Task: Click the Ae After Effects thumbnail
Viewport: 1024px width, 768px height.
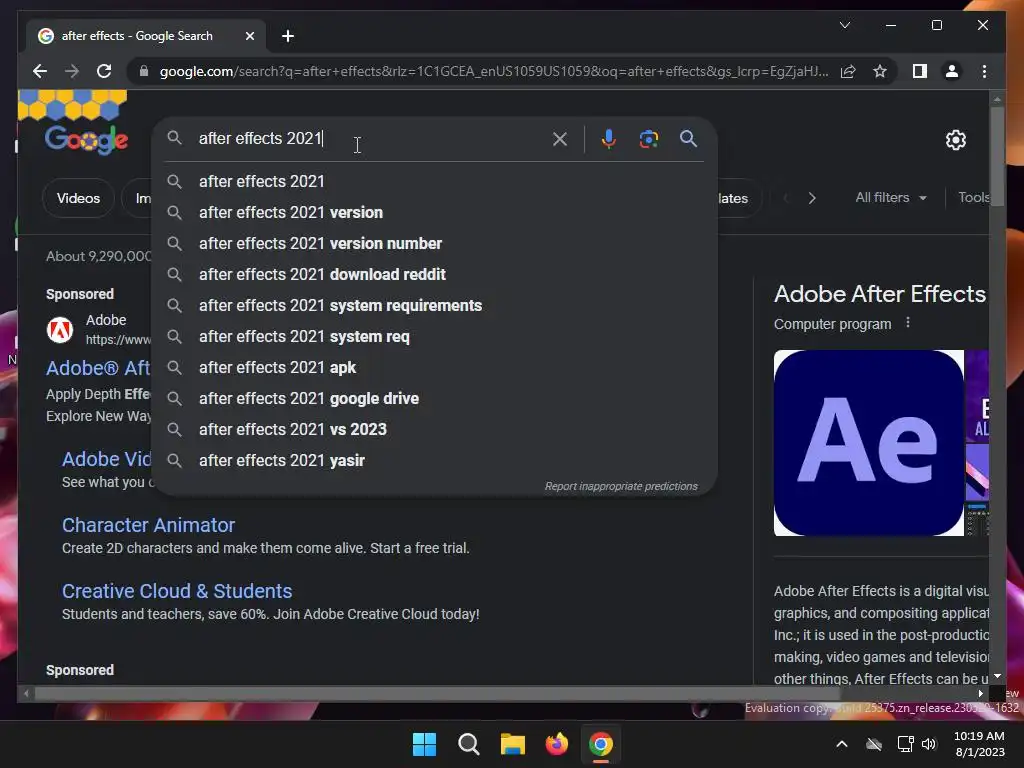Action: 869,443
